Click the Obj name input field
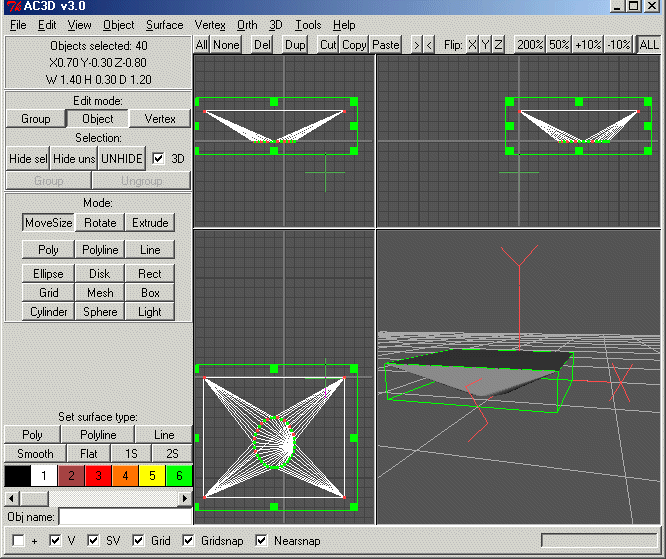The image size is (666, 559). 125,517
